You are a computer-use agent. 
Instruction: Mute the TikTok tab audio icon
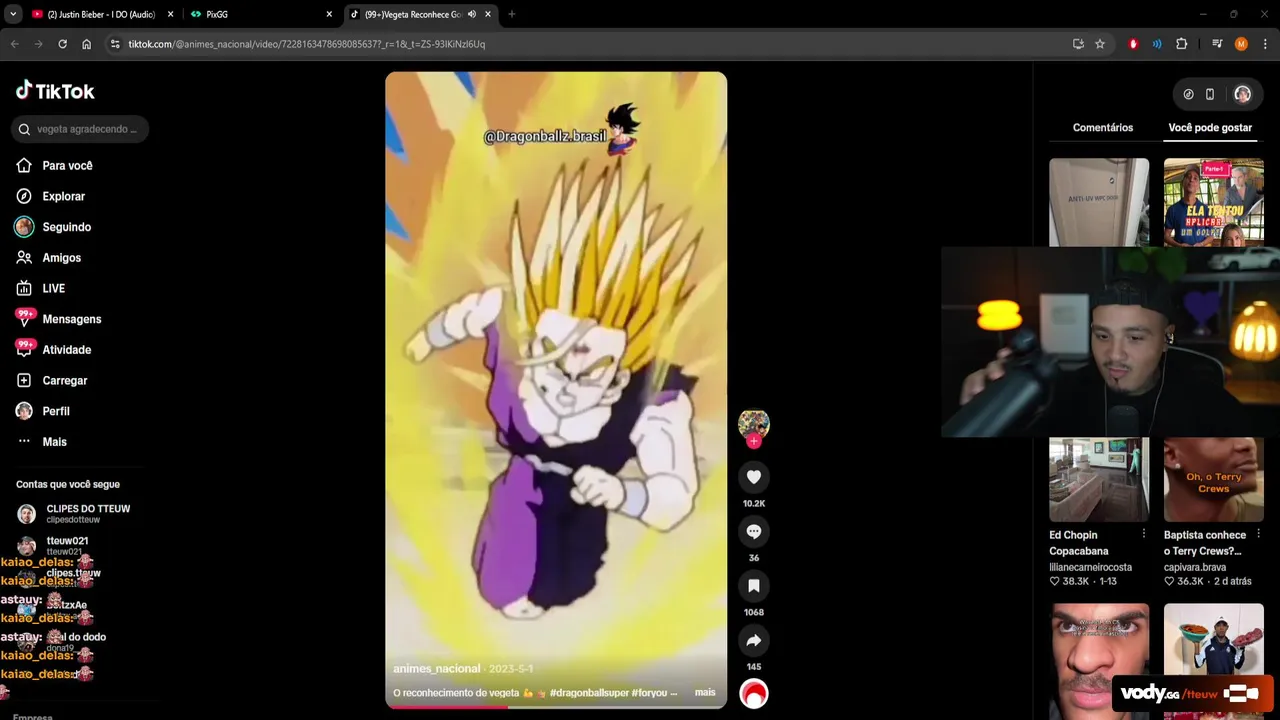pos(472,14)
